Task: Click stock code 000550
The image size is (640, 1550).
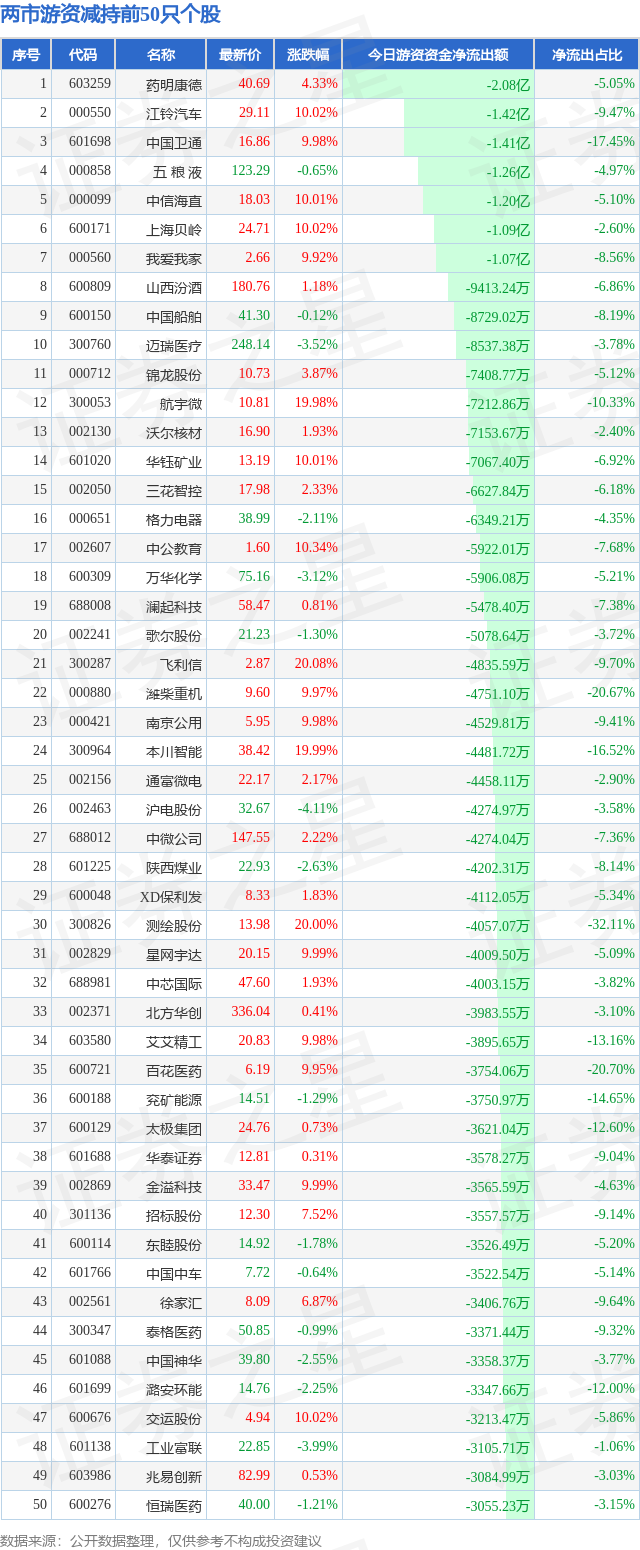Action: [x=90, y=113]
